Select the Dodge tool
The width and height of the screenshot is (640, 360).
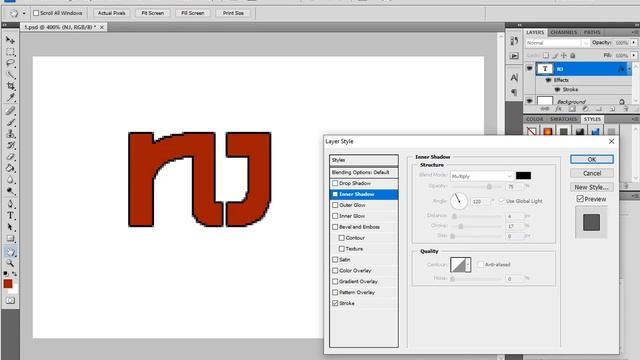click(x=10, y=191)
